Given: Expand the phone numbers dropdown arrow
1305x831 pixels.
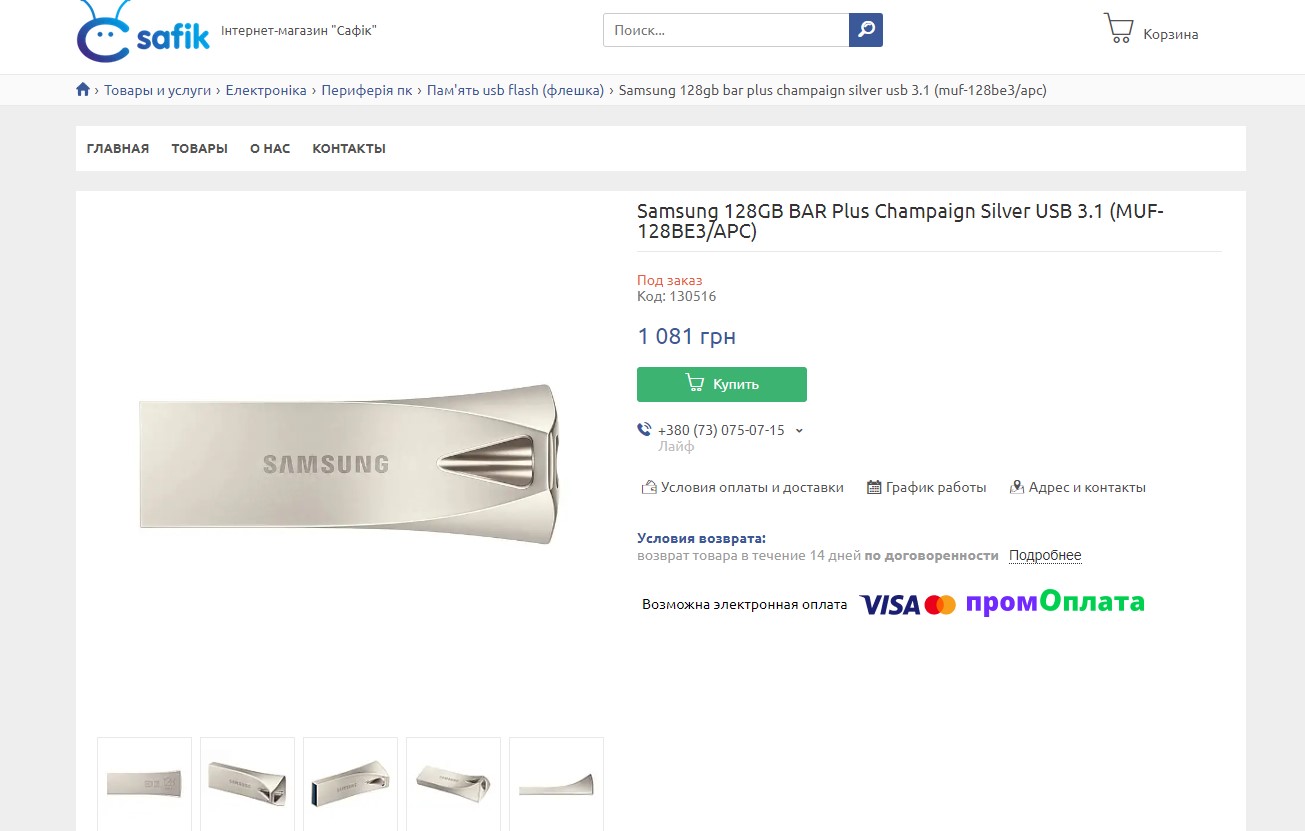Looking at the screenshot, I should [x=799, y=431].
